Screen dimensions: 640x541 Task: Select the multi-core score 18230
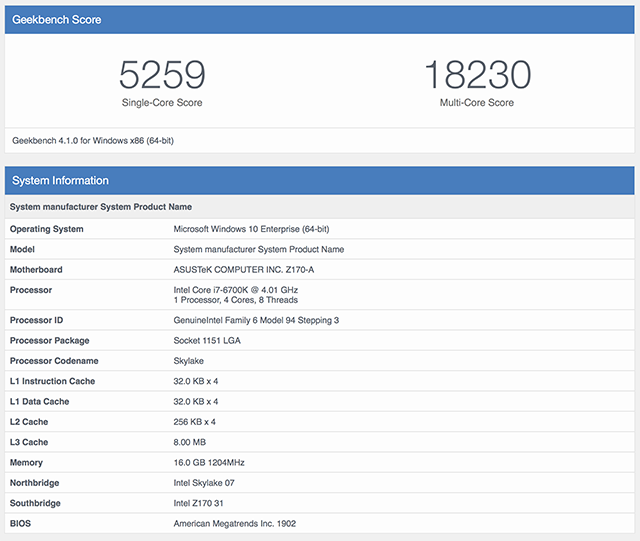(478, 75)
